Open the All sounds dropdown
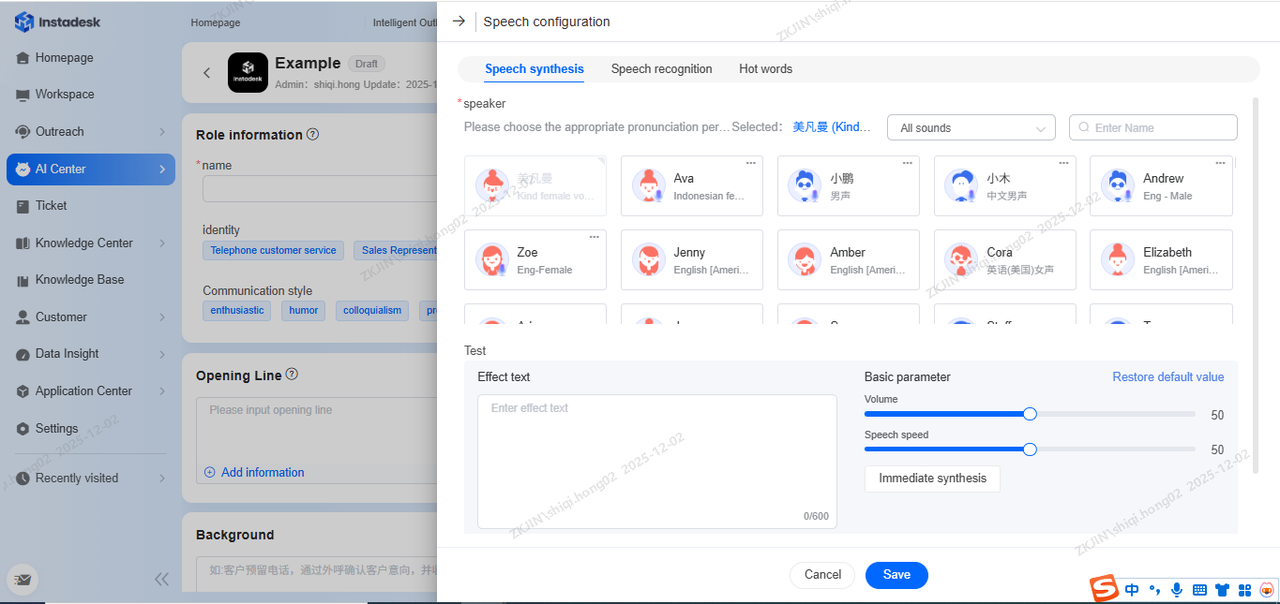Viewport: 1280px width, 604px height. tap(971, 128)
